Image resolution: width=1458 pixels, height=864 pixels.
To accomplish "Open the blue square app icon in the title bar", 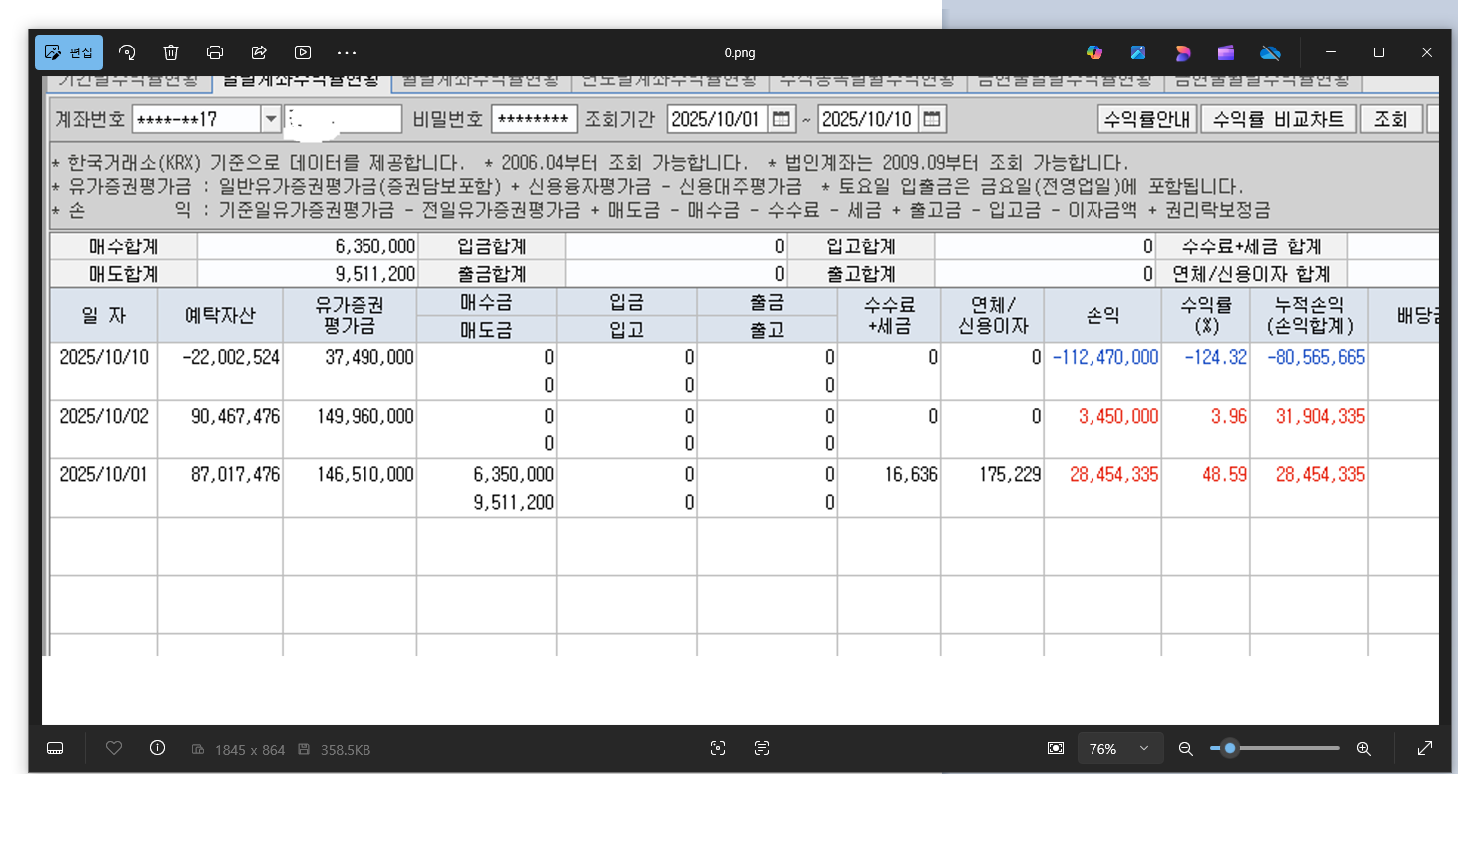I will click(1138, 52).
